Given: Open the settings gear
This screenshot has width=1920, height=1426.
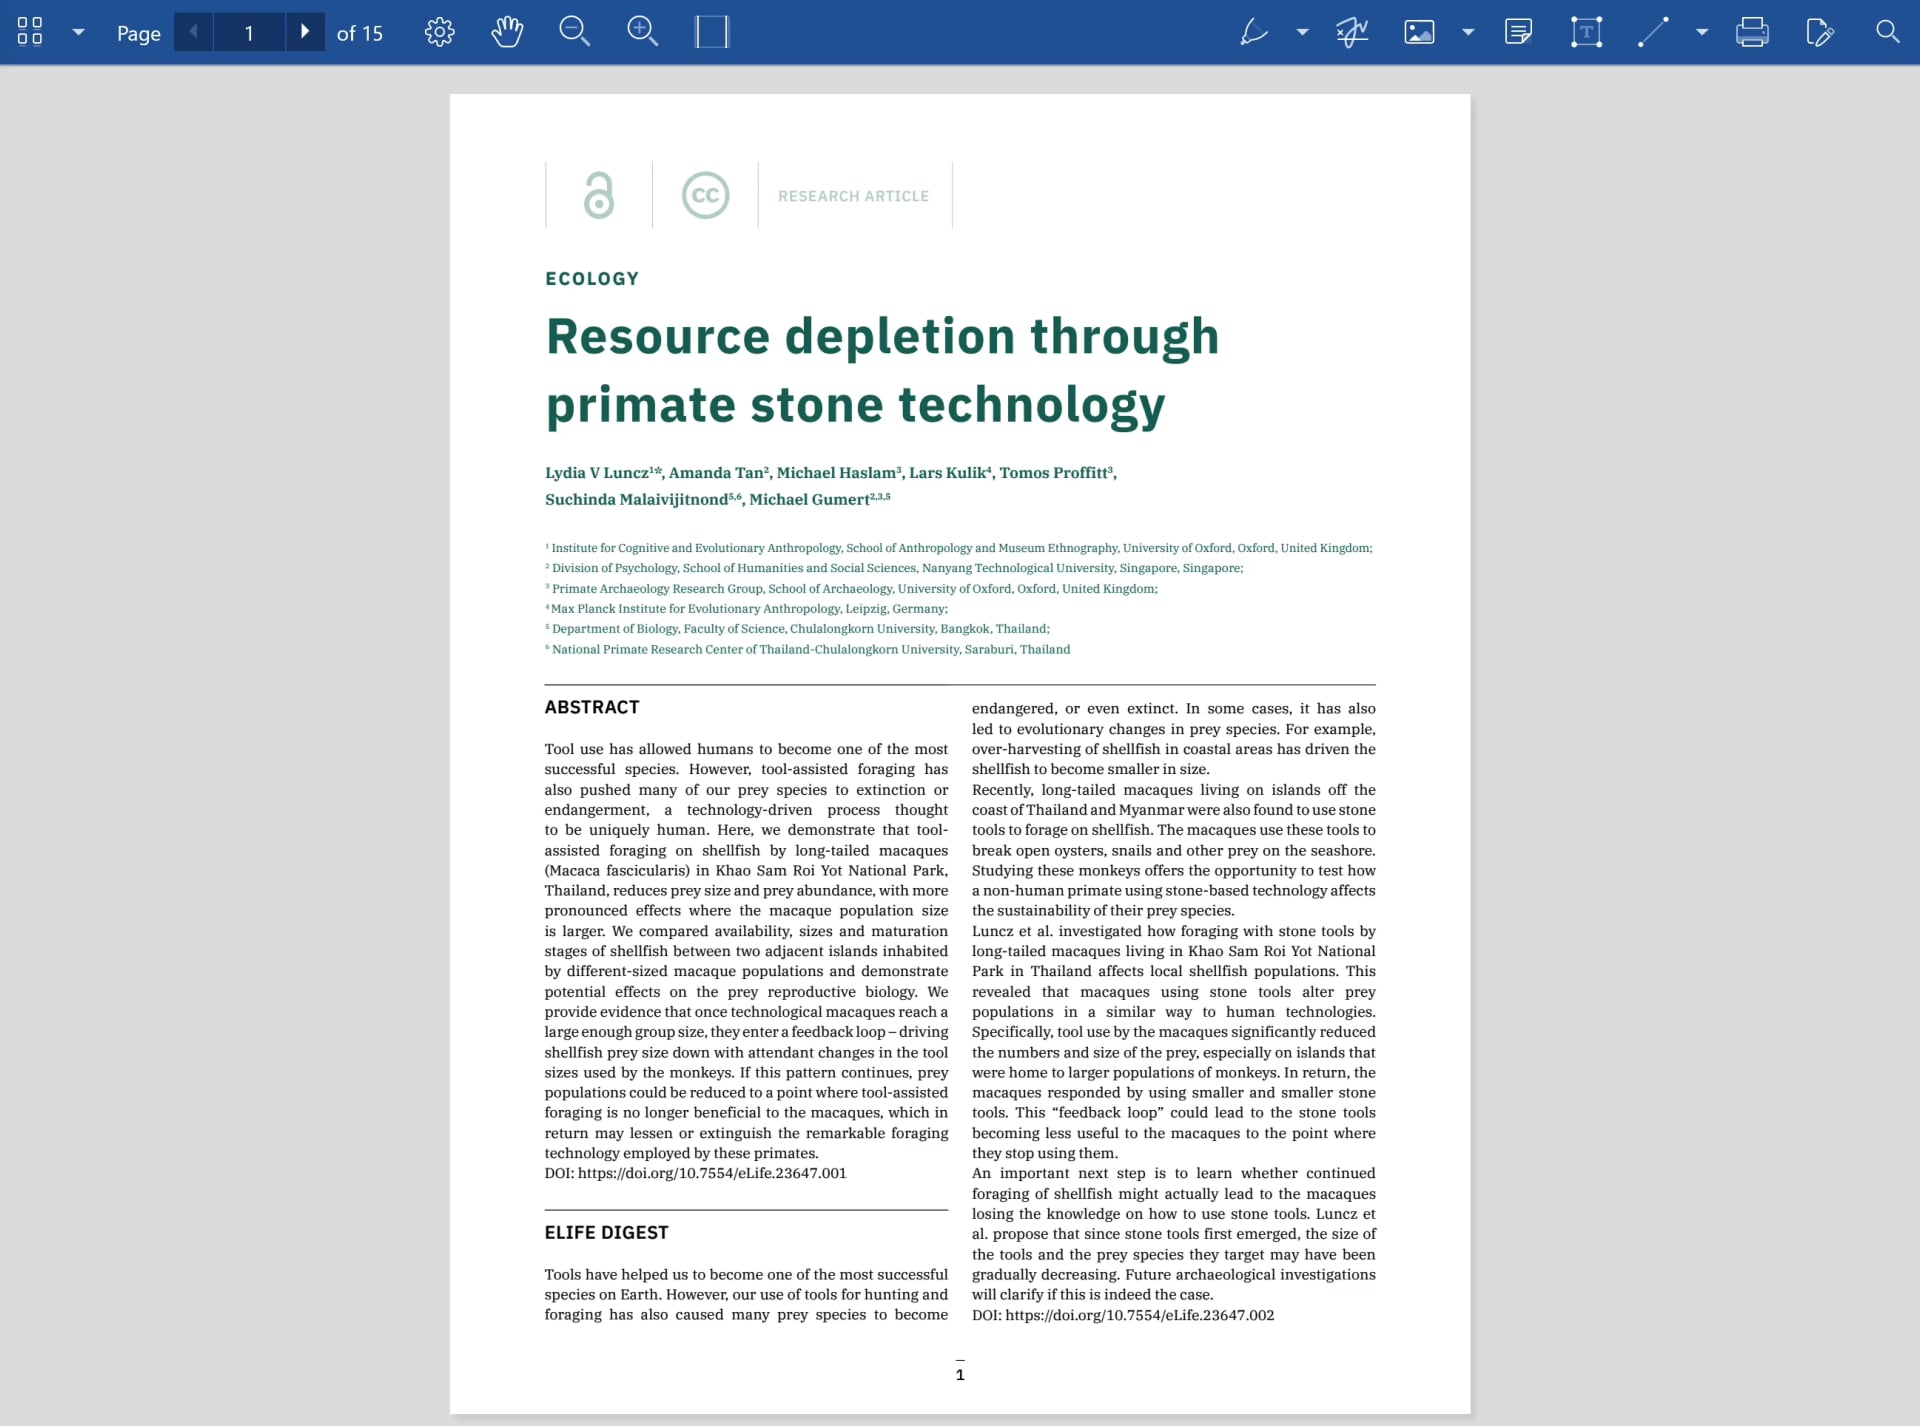Looking at the screenshot, I should [439, 32].
